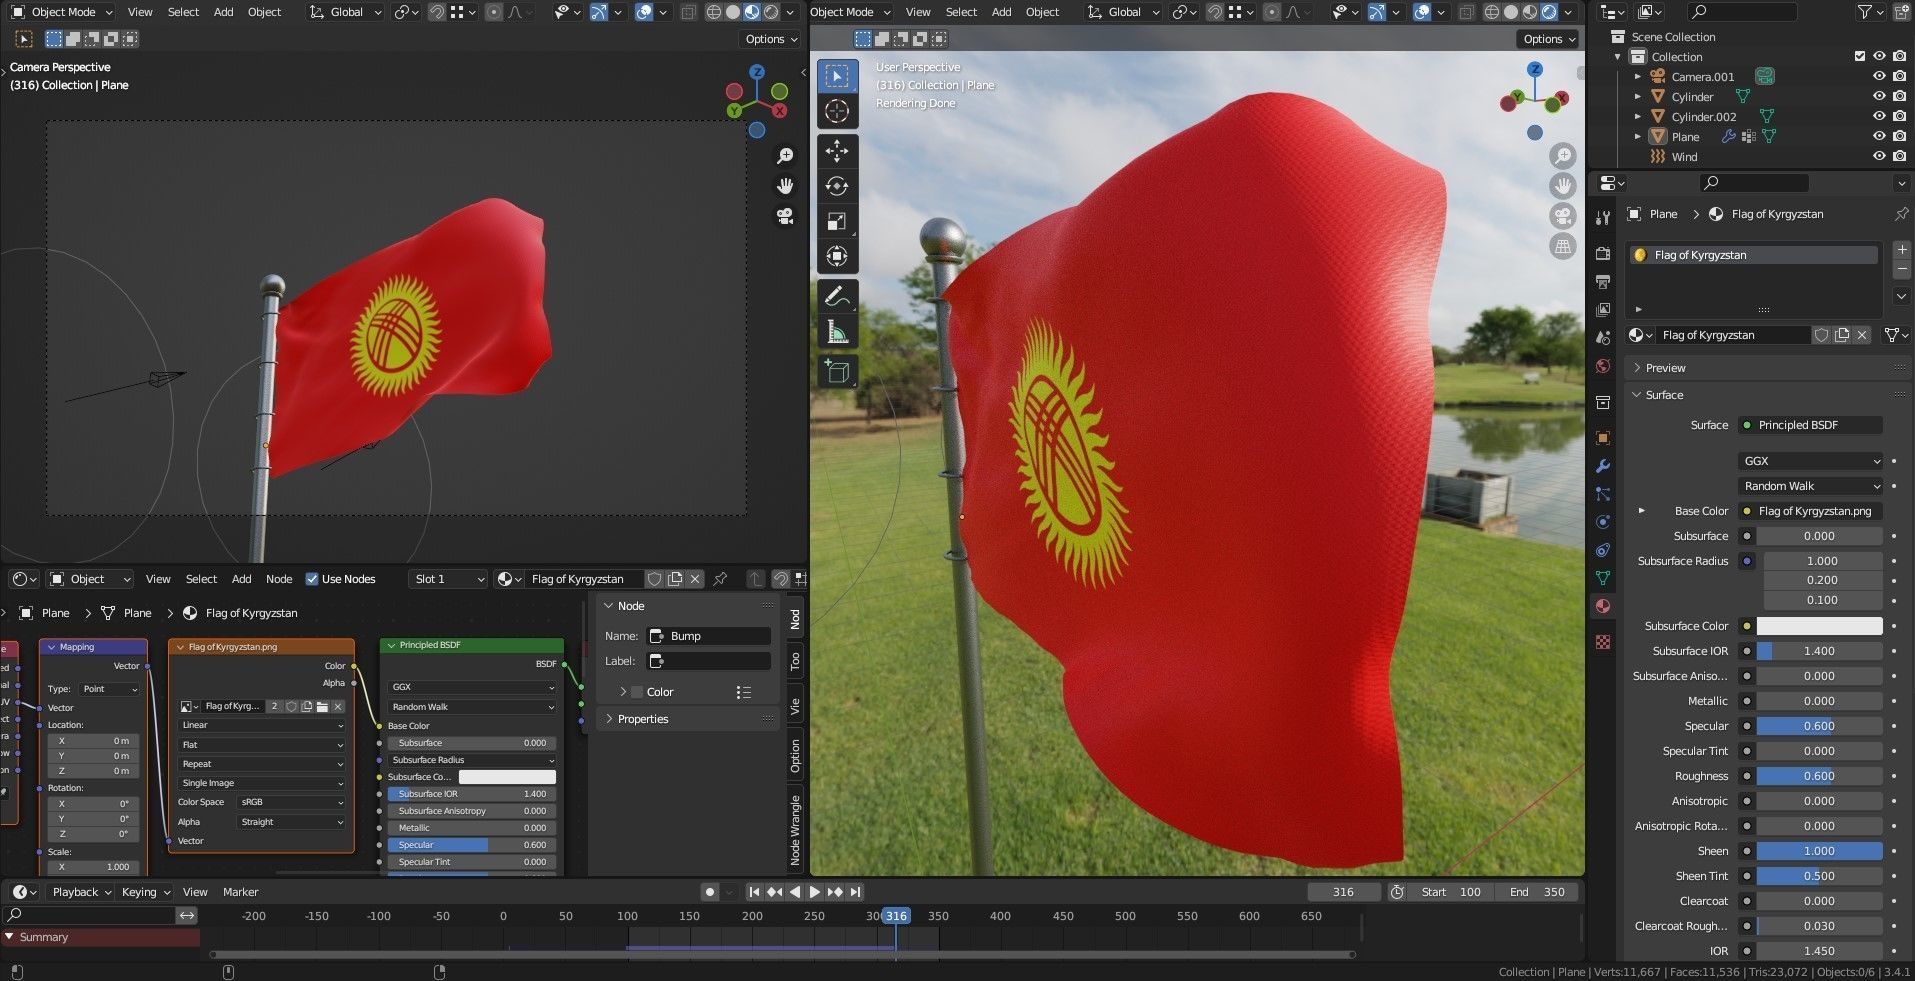Screen dimensions: 1915x981
Task: Open outliner filter funnel icon
Action: (1866, 12)
